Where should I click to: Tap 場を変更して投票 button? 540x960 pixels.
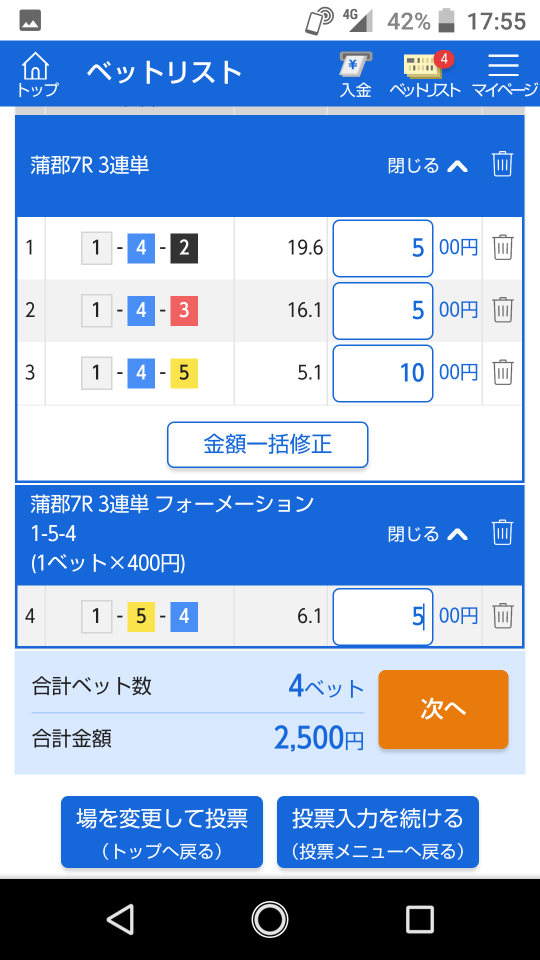162,832
